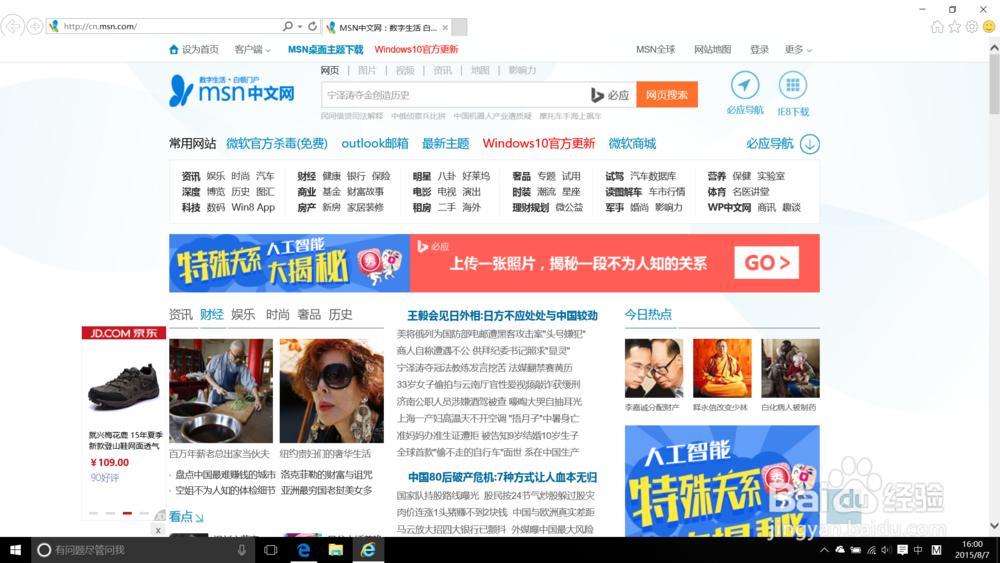The height and width of the screenshot is (563, 1000).
Task: Select the 网页 search tab
Action: click(x=330, y=70)
